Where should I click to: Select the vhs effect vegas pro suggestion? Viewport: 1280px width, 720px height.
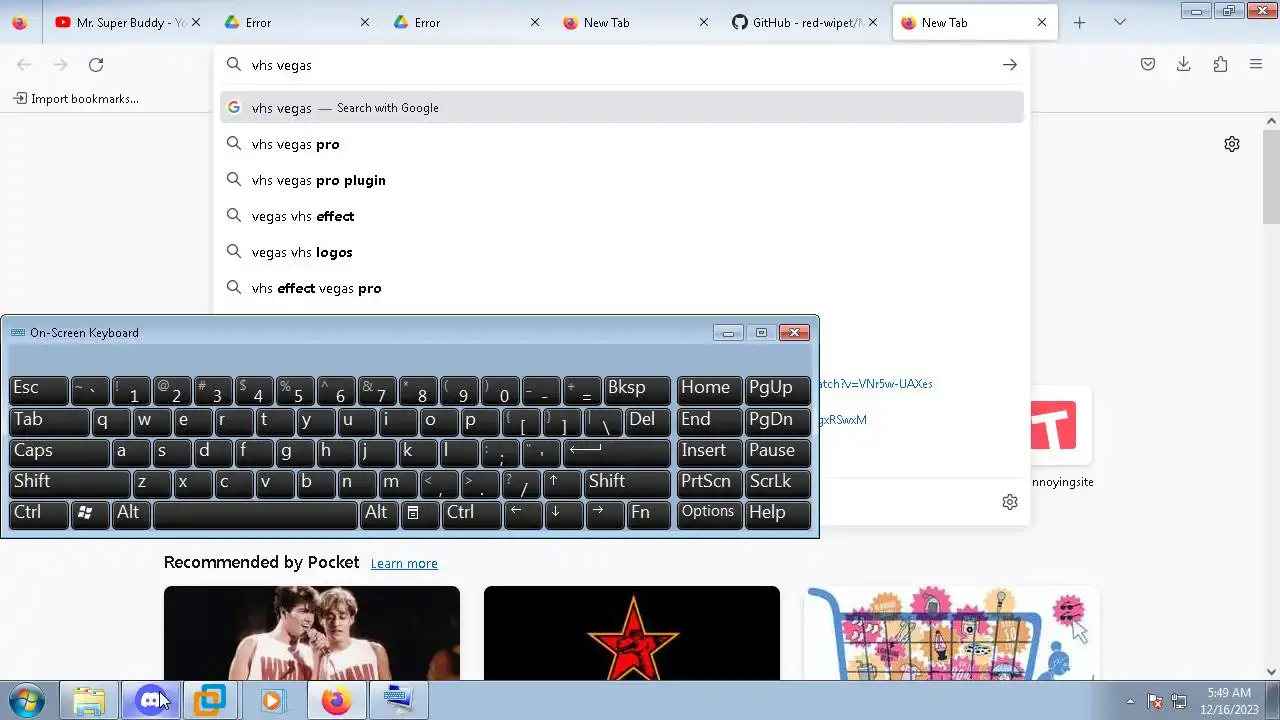click(622, 288)
